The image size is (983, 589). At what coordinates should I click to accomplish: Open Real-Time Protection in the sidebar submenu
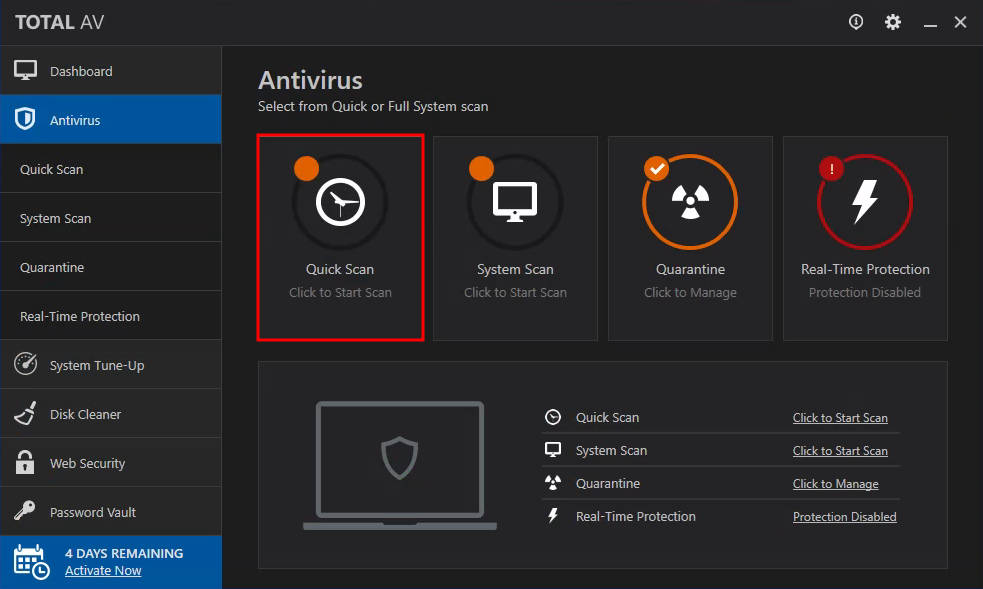[111, 315]
